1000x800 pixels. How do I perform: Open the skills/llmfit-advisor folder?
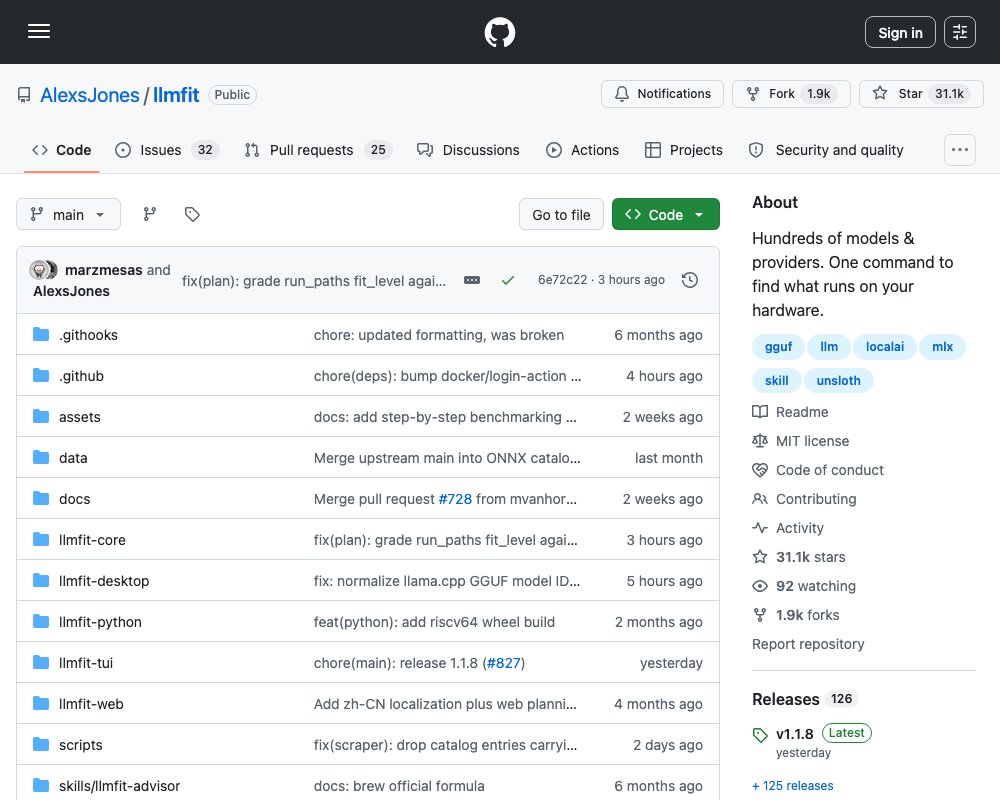pyautogui.click(x=119, y=786)
